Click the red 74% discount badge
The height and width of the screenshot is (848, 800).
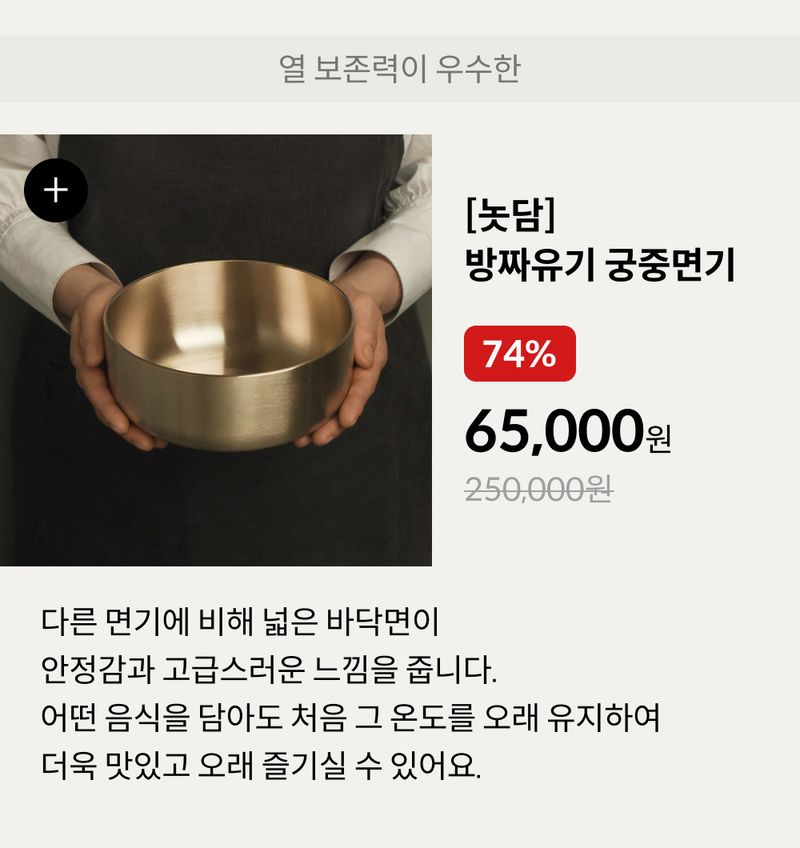519,354
